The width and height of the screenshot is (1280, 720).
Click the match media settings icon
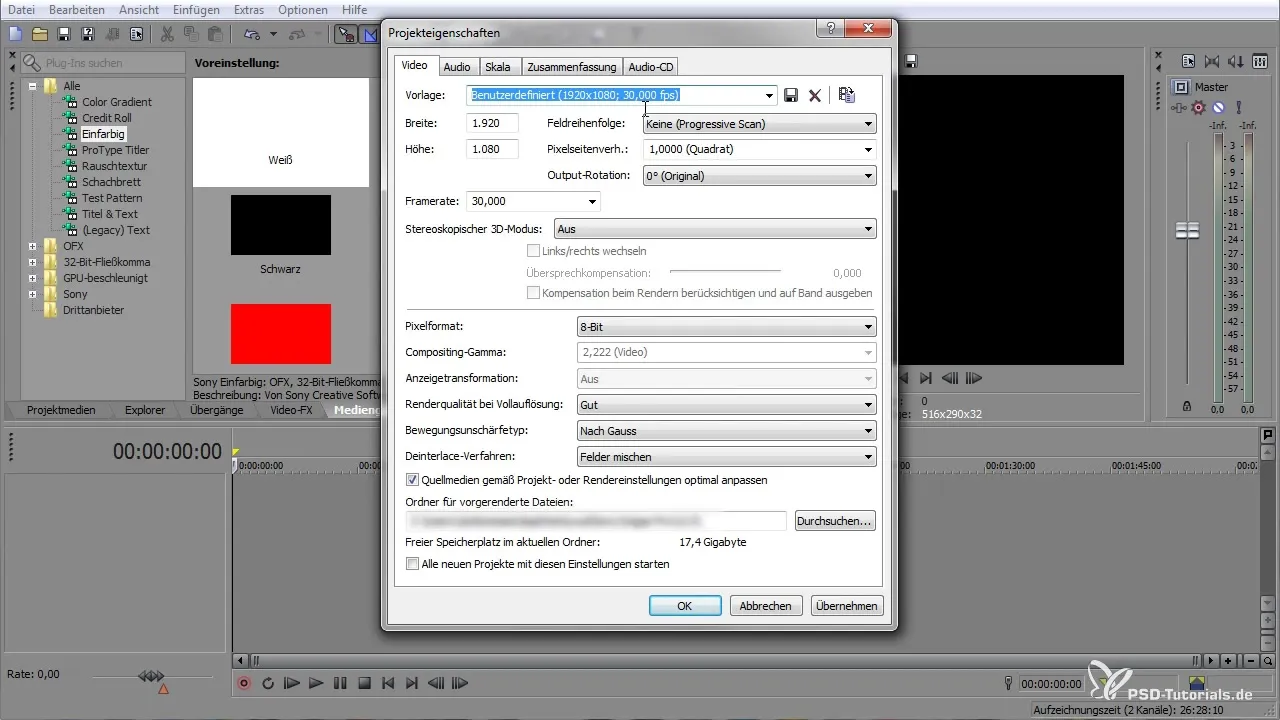(x=847, y=95)
